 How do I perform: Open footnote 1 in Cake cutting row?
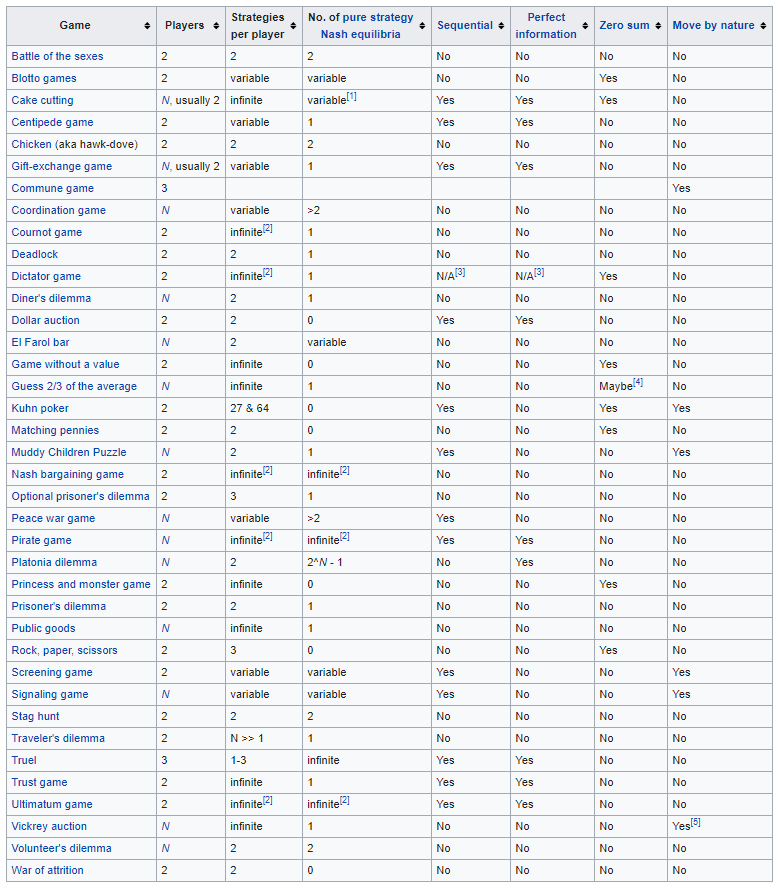click(x=351, y=96)
